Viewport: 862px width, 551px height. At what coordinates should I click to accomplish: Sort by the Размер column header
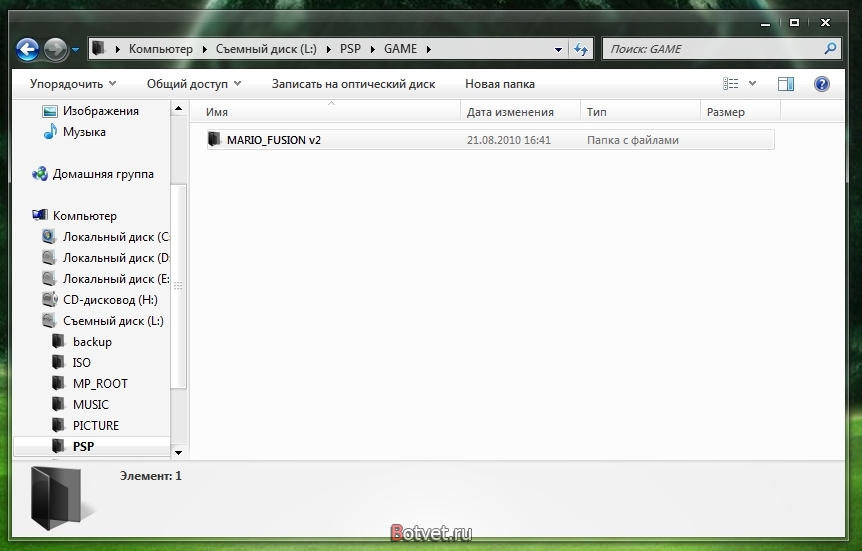[741, 112]
